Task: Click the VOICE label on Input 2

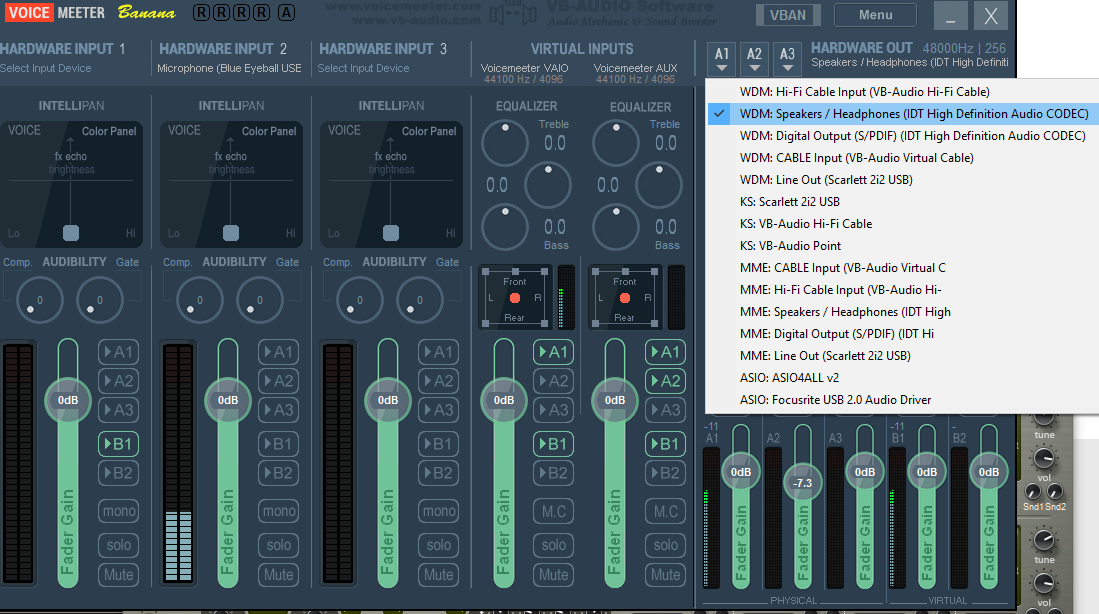Action: [x=184, y=130]
